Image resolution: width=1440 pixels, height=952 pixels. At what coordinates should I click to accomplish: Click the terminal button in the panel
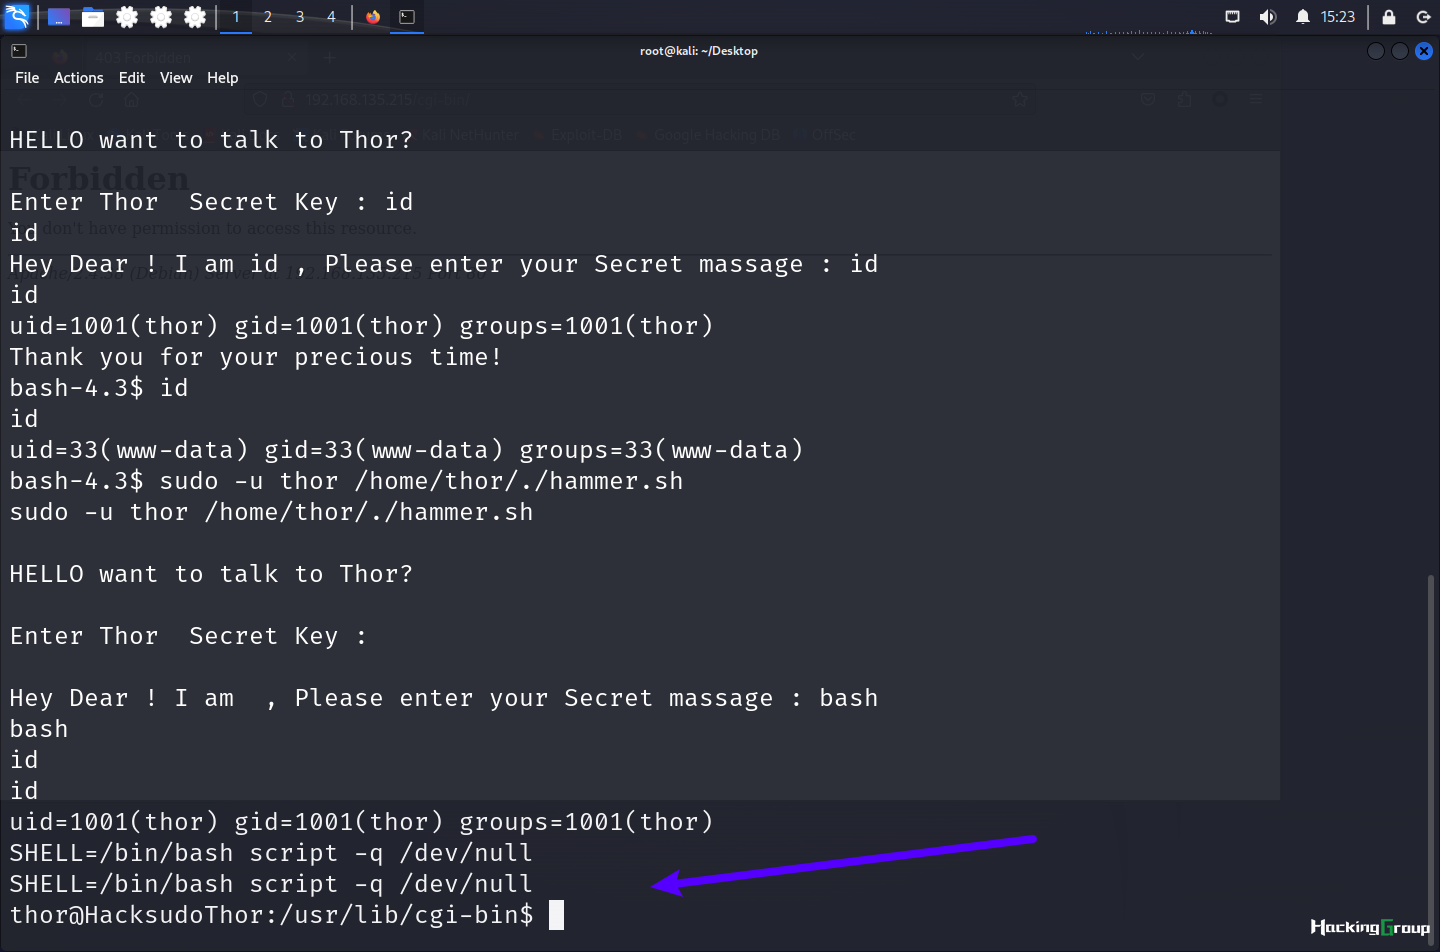407,17
